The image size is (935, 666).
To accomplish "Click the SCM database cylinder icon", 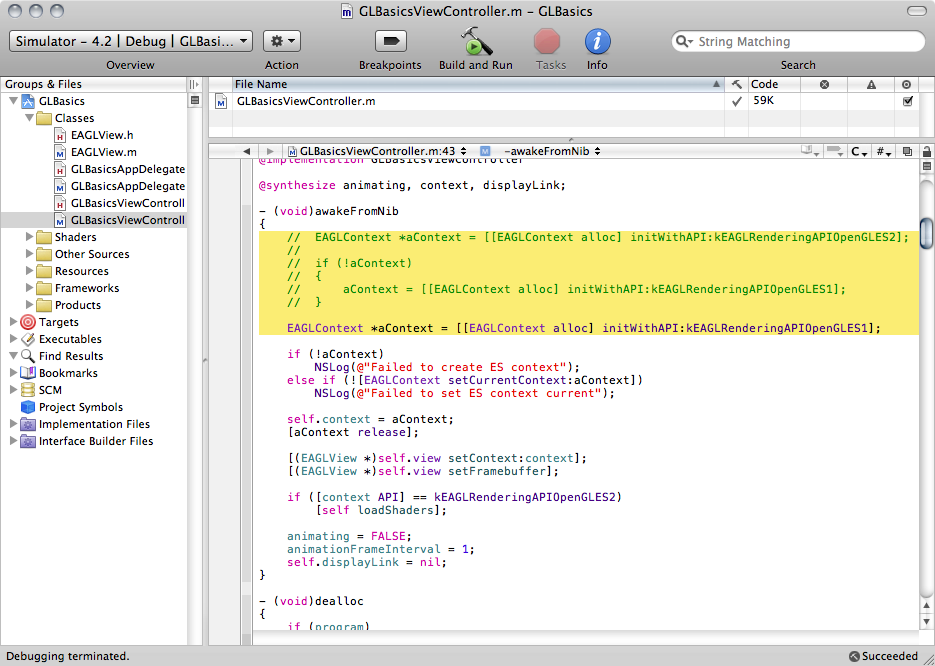I will point(27,390).
